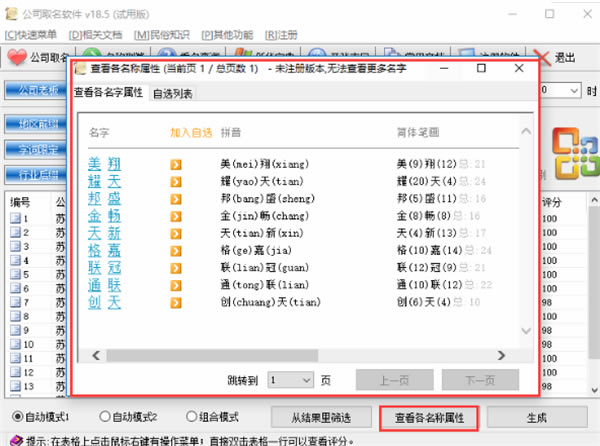Open the 通联 name link

(104, 285)
